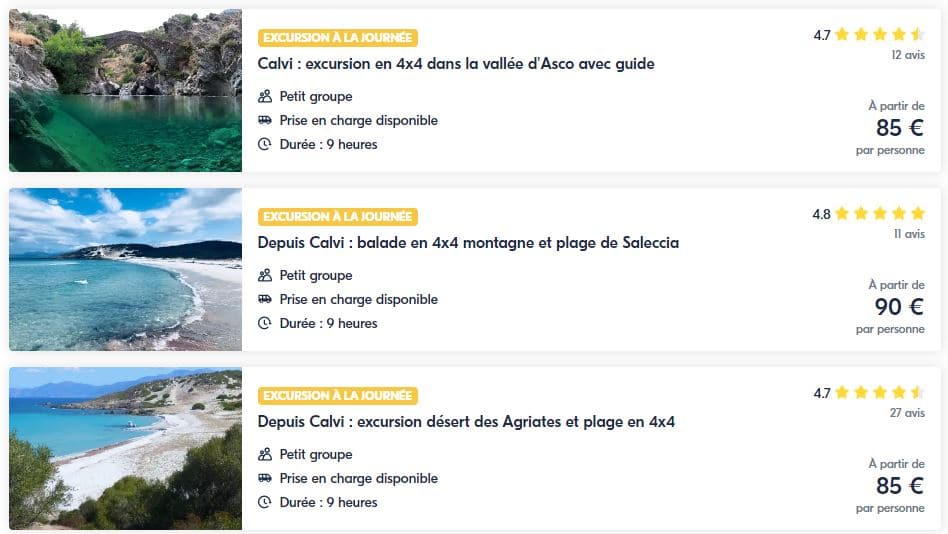Click the small group icon in Asco excursion
The width and height of the screenshot is (948, 534).
[265, 97]
